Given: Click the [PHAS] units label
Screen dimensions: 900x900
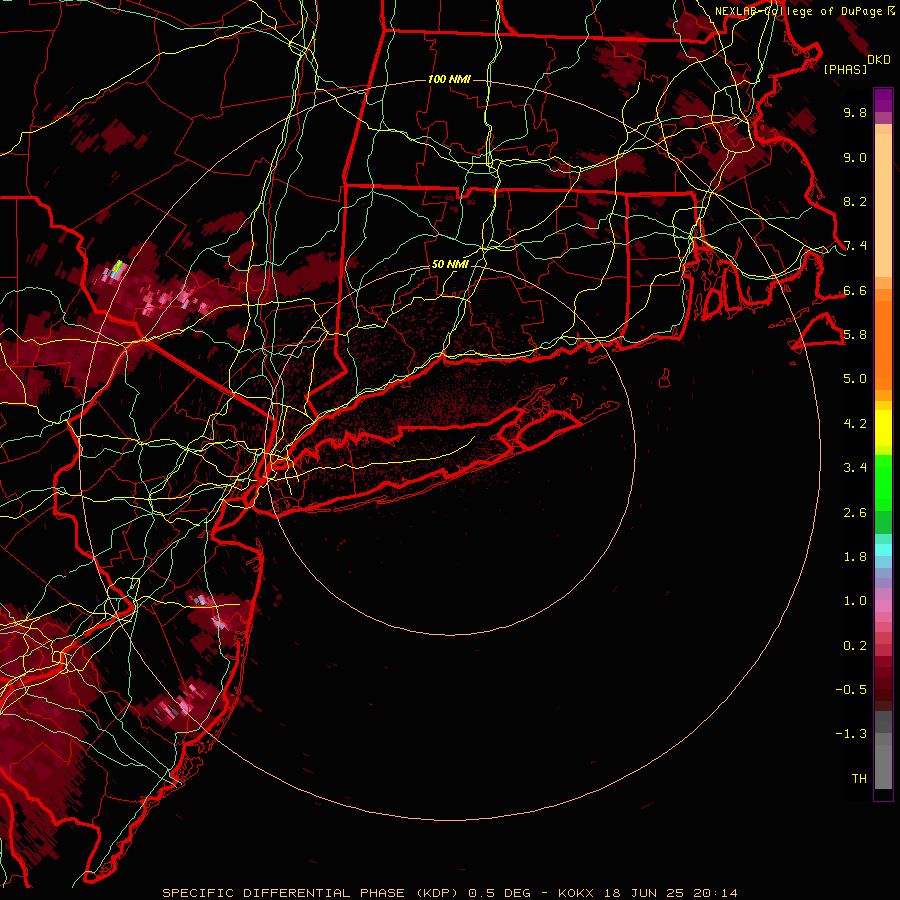Looking at the screenshot, I should (x=845, y=70).
